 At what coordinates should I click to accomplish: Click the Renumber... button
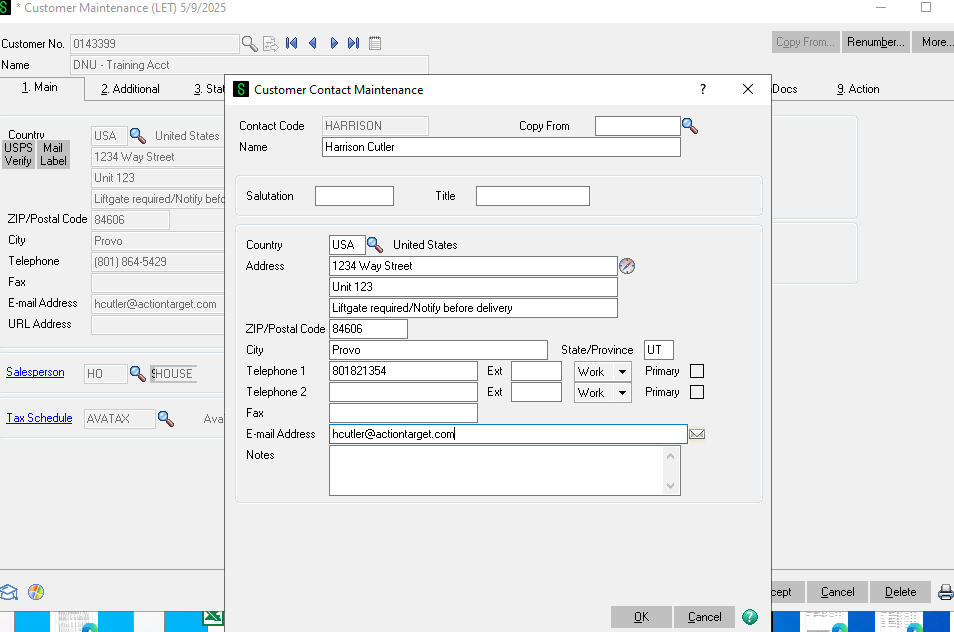[875, 42]
